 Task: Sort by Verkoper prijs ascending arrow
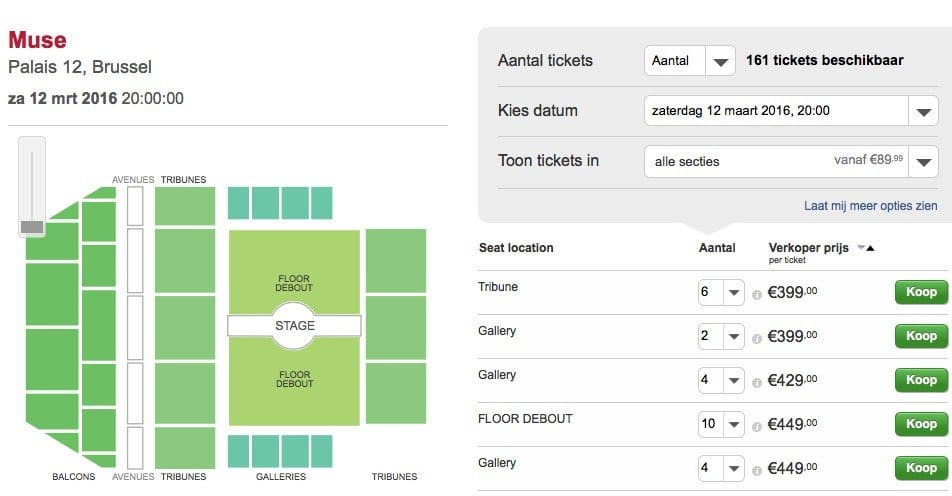(871, 248)
